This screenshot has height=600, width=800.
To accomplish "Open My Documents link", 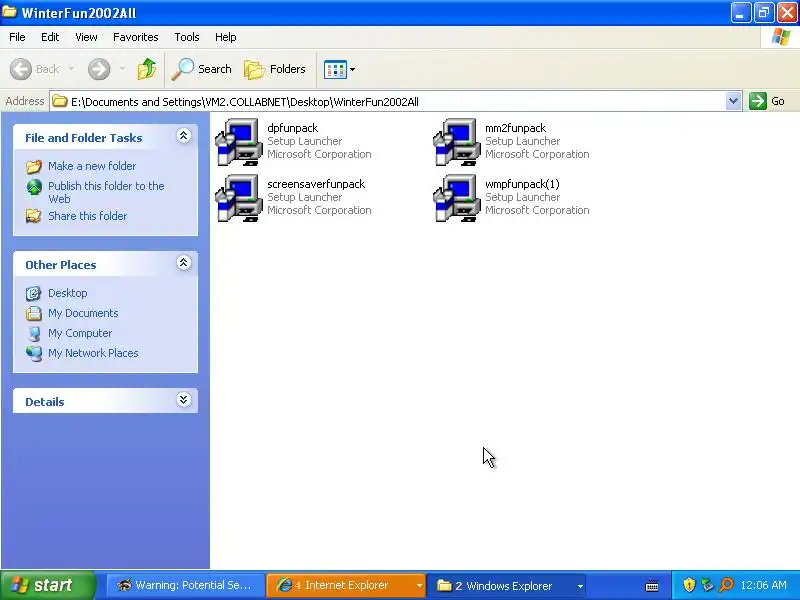I will coord(83,313).
